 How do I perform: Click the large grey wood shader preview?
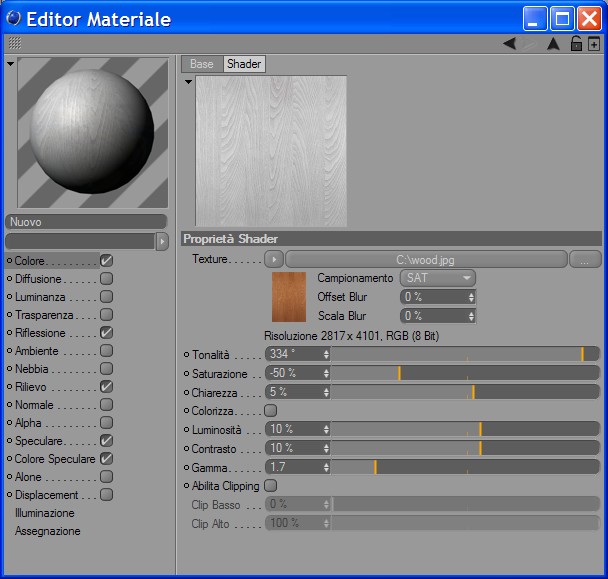[x=271, y=151]
